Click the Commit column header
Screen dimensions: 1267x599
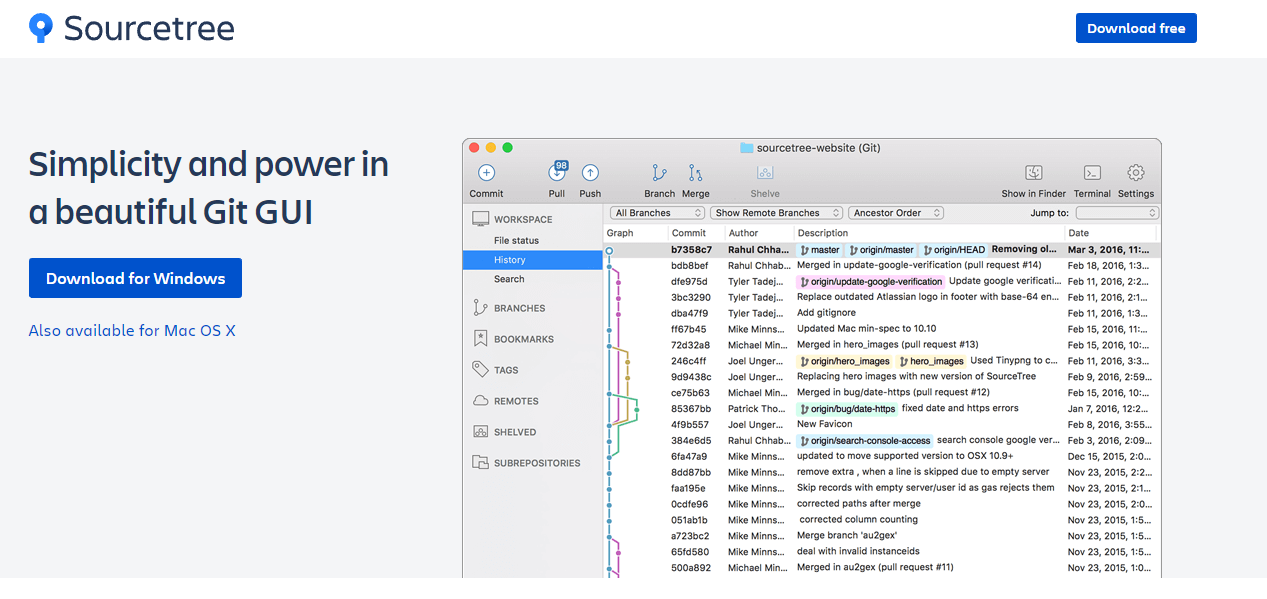[x=695, y=233]
